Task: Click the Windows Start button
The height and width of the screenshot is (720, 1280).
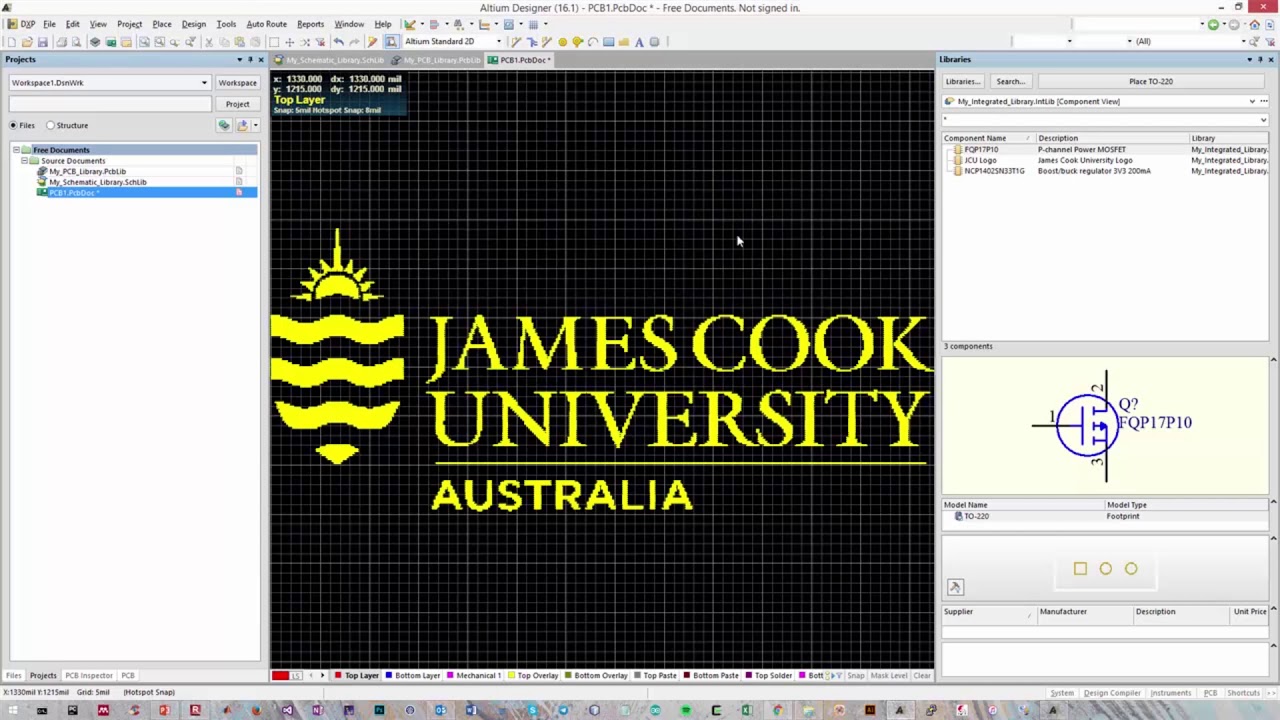Action: [11, 711]
